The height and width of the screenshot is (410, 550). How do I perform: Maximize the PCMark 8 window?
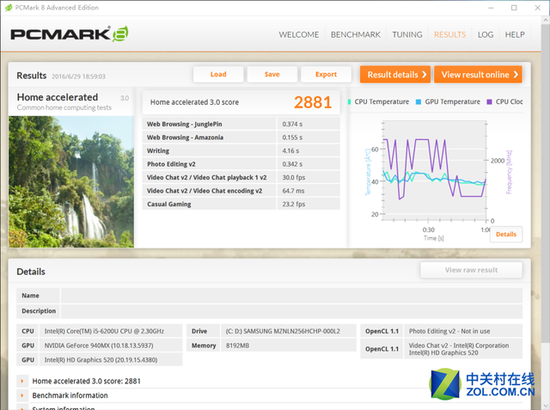pos(514,7)
